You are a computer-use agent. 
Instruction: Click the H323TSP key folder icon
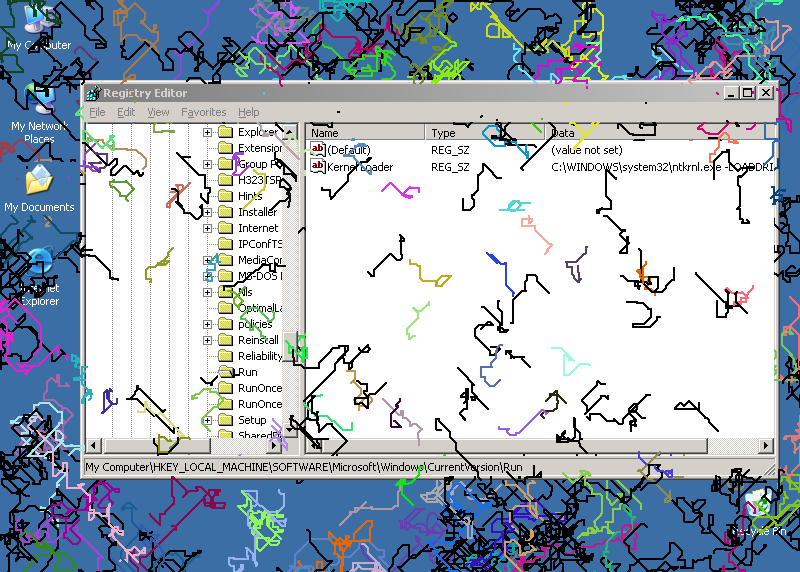[226, 180]
